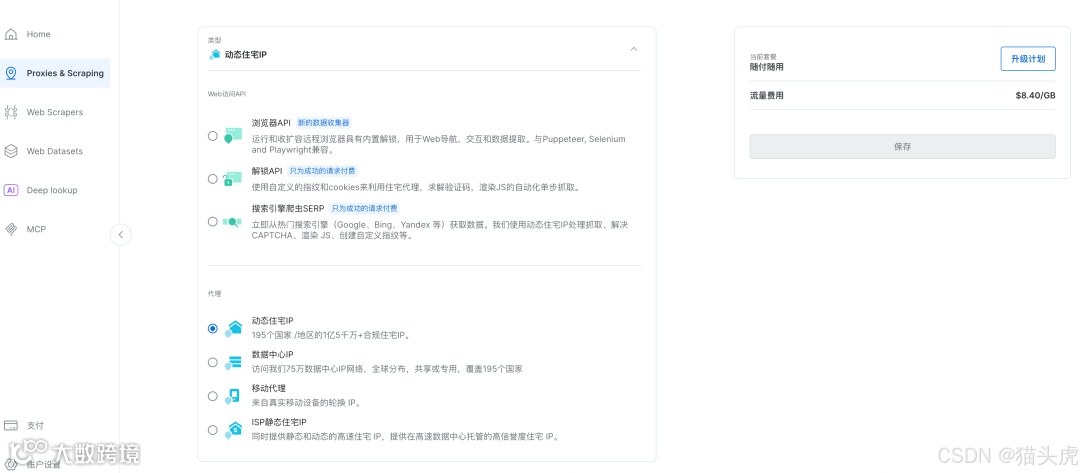1080x473 pixels.
Task: Select the ISP静态住宅IP radio button
Action: (x=213, y=430)
